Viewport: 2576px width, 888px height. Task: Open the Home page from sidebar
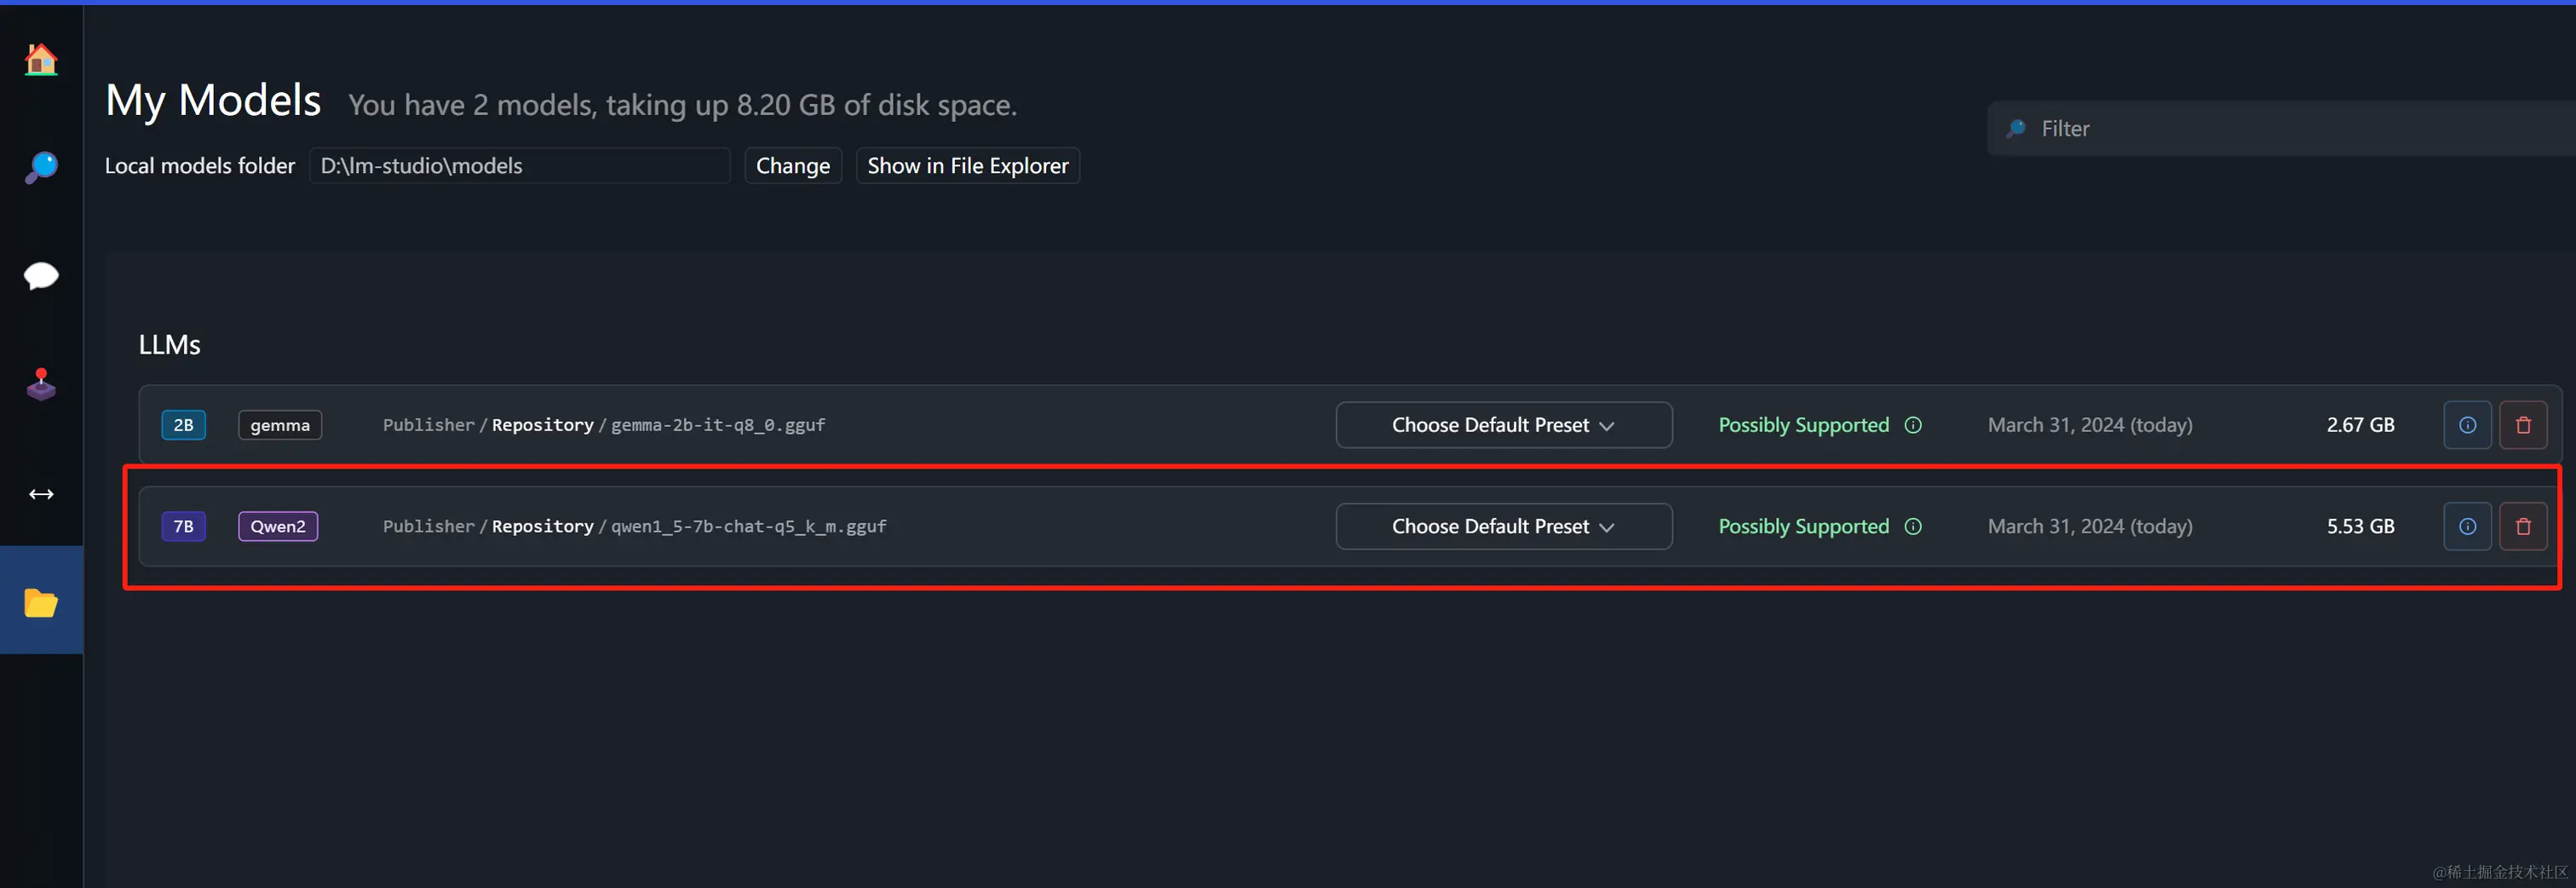click(41, 60)
